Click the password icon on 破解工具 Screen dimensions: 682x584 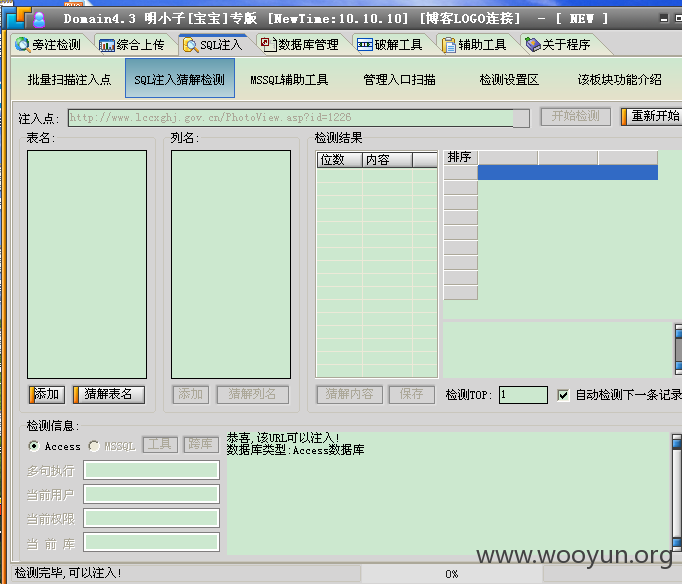pyautogui.click(x=364, y=45)
